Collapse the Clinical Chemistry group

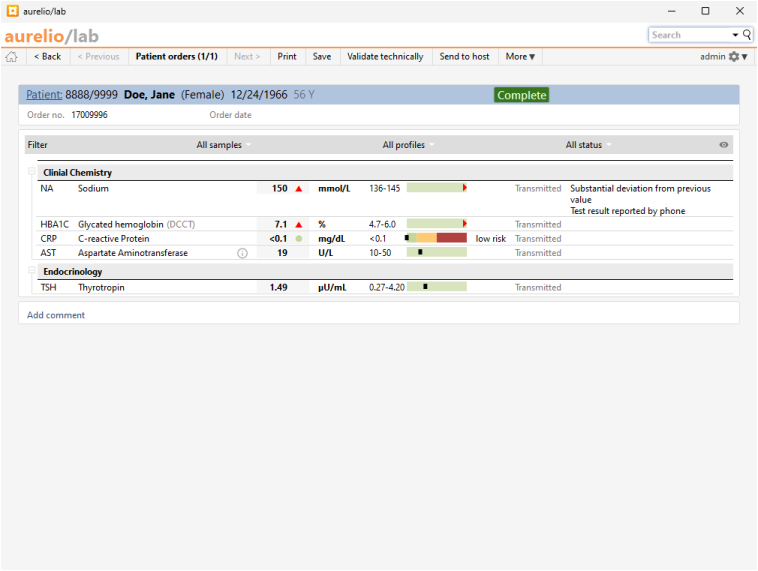(32, 173)
